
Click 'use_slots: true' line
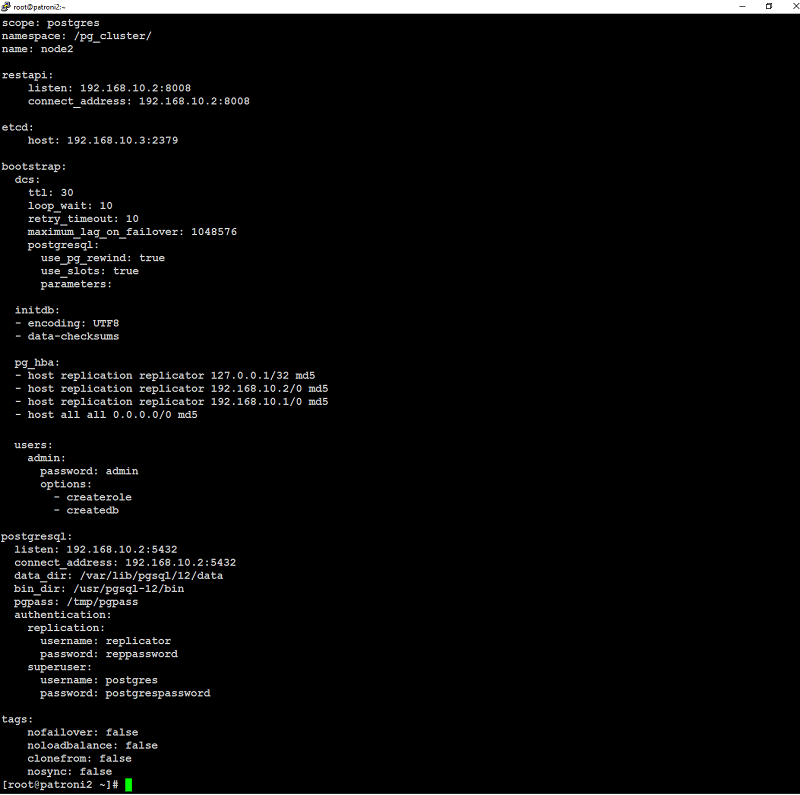[x=89, y=271]
